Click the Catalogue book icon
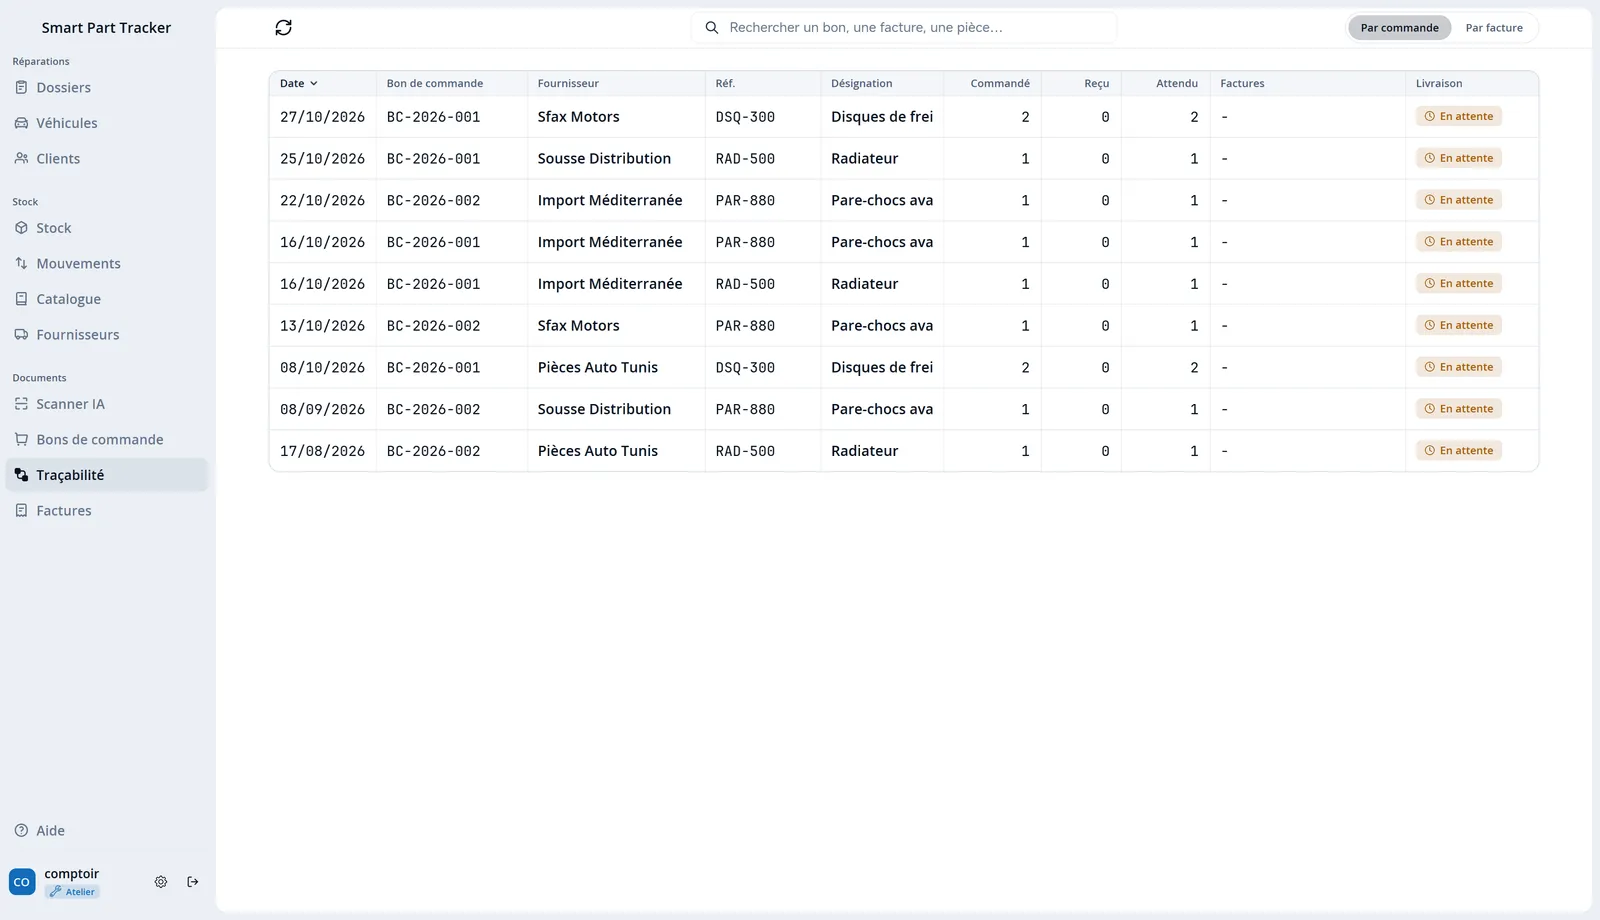1600x920 pixels. tap(21, 299)
